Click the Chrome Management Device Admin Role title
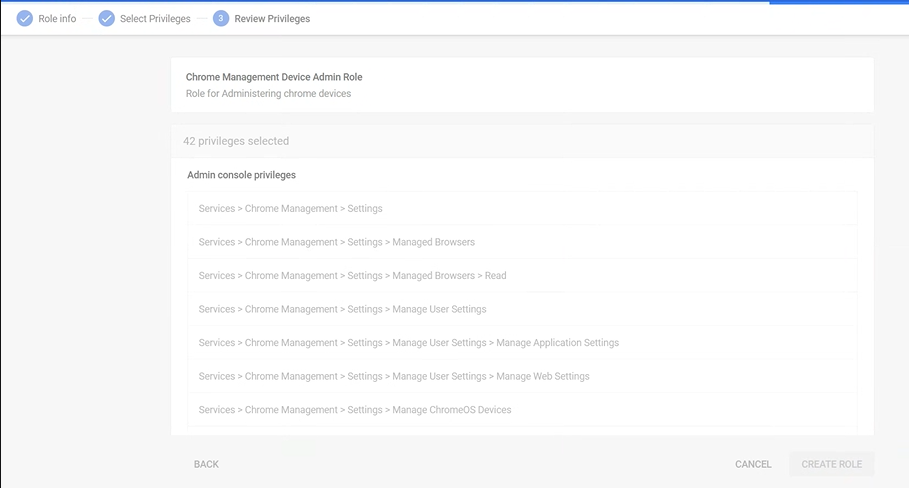Screen dimensions: 909x488 [x=274, y=77]
